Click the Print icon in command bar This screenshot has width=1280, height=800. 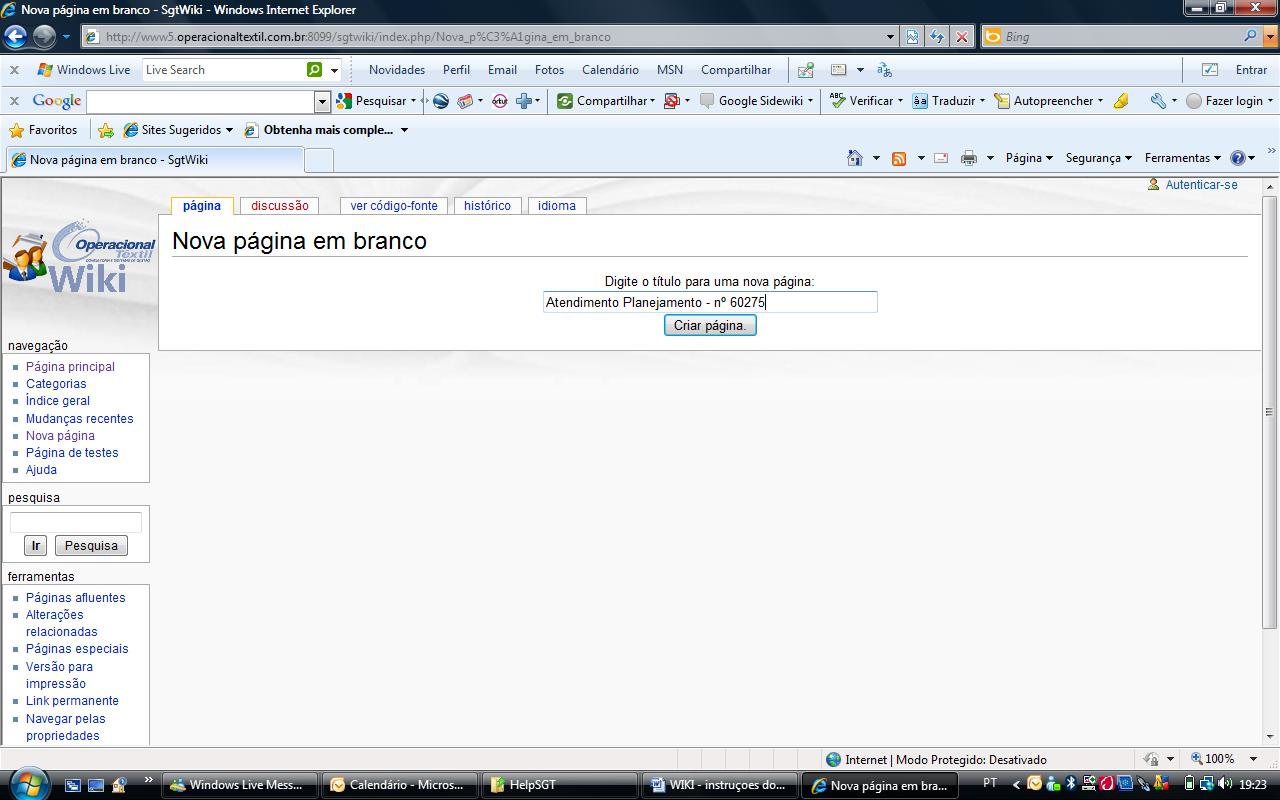[968, 158]
